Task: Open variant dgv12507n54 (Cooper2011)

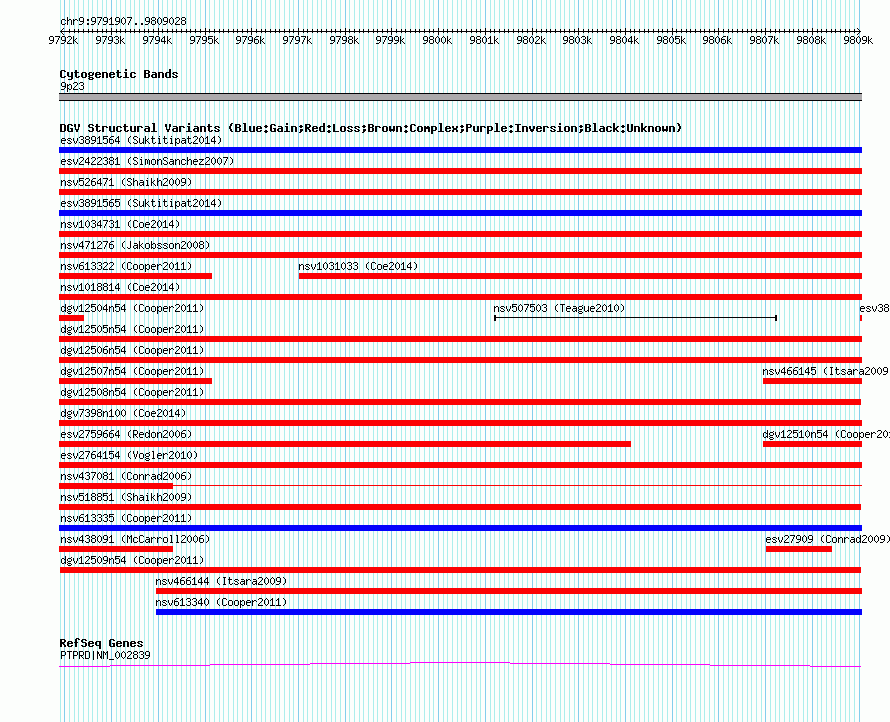Action: (132, 371)
